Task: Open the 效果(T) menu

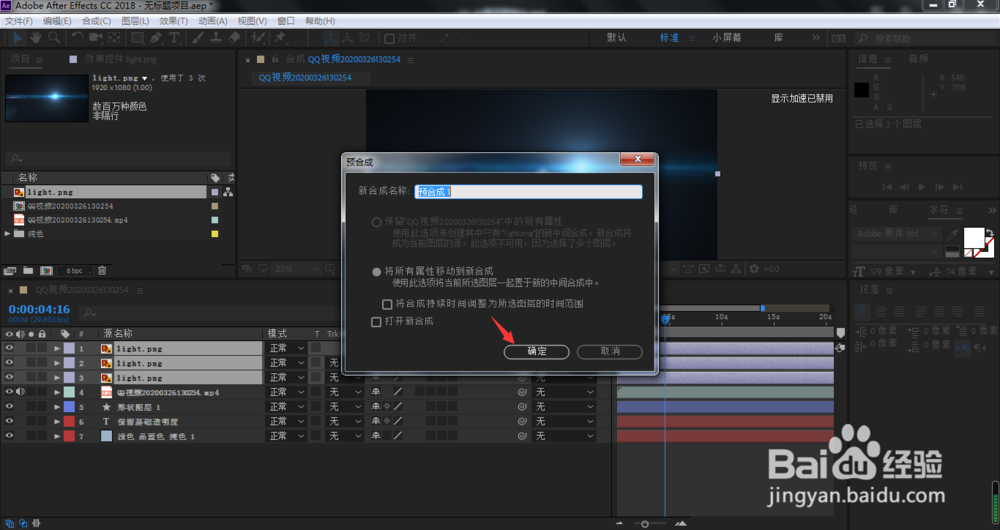Action: tap(173, 21)
